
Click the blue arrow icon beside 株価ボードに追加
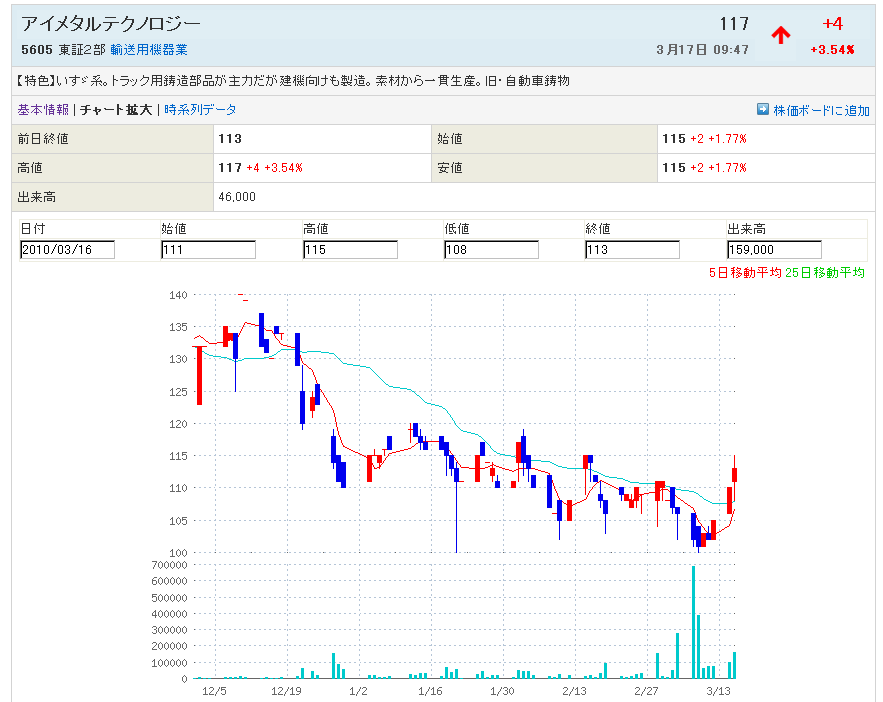[762, 109]
